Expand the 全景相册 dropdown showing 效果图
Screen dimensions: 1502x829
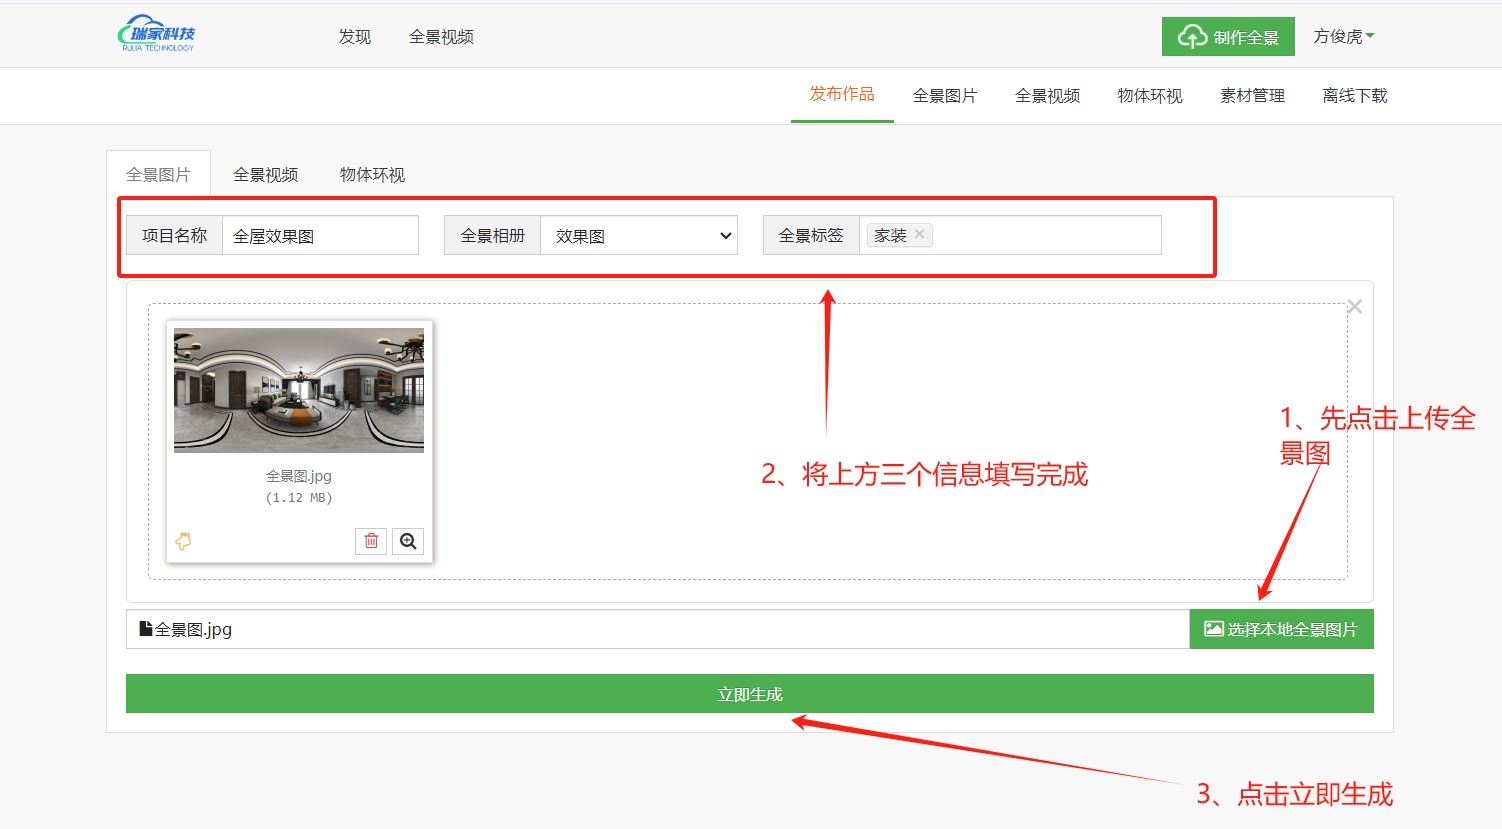638,236
